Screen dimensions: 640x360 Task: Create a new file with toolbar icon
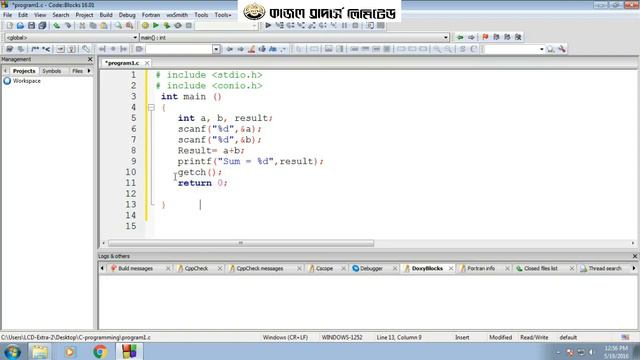[x=9, y=26]
